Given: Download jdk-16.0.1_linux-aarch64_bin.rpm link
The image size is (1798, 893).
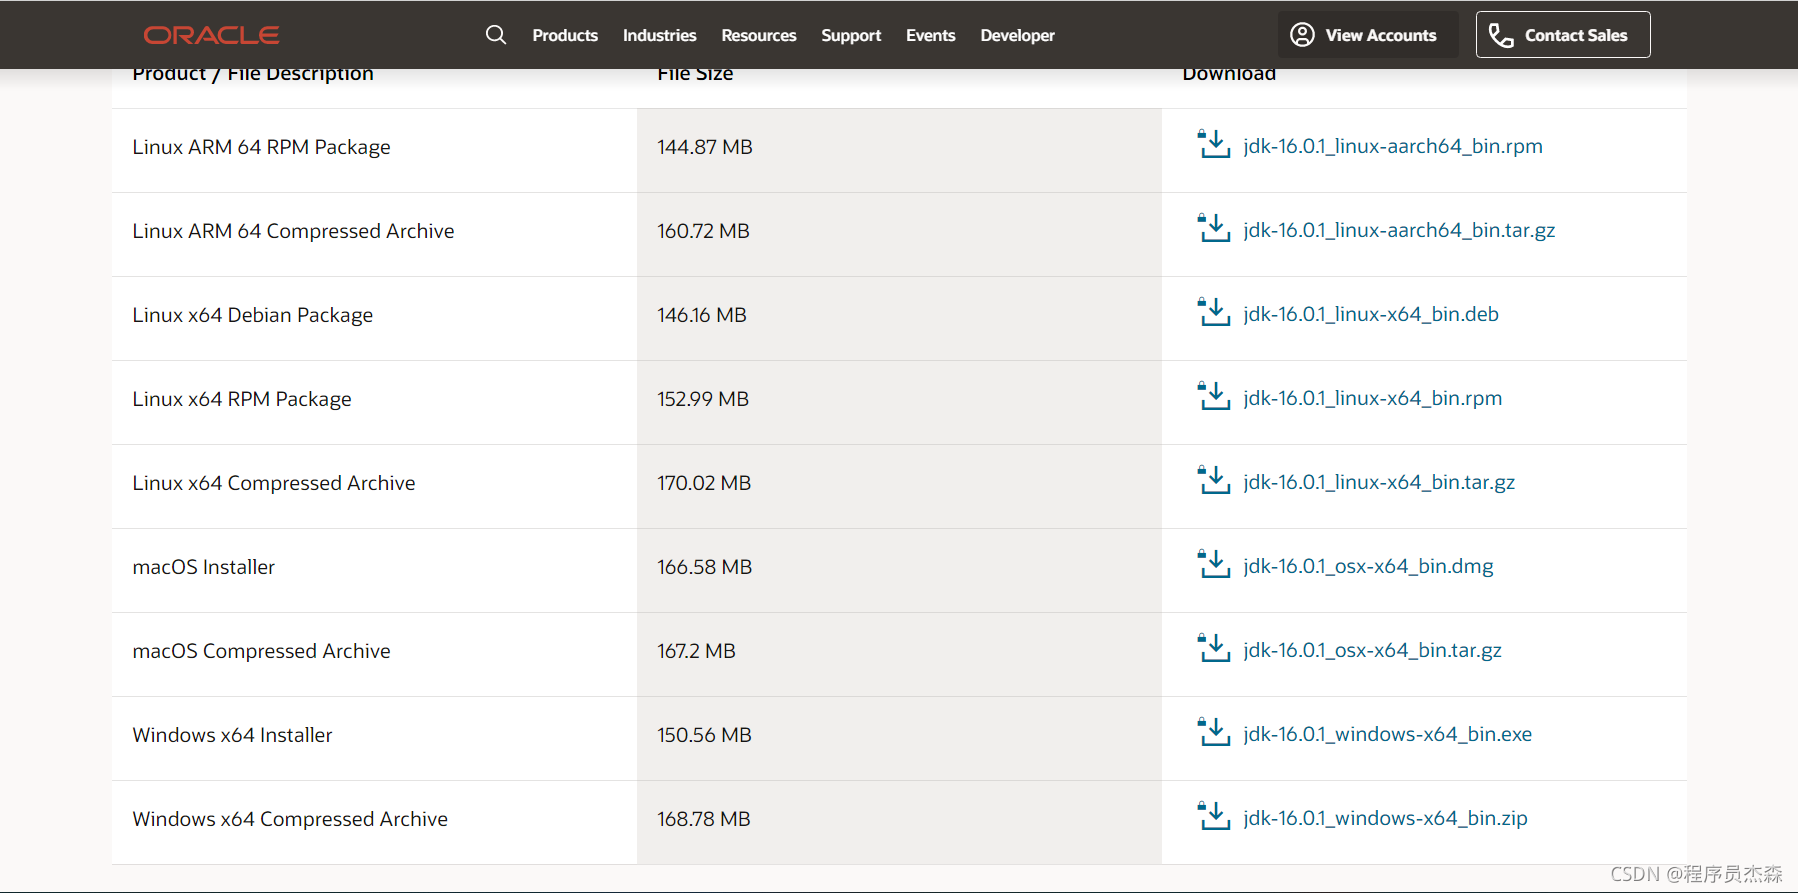Looking at the screenshot, I should (x=1393, y=146).
